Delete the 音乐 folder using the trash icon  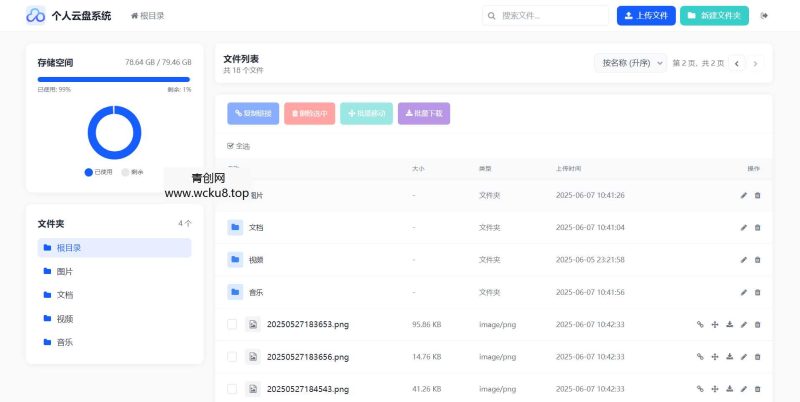coord(758,292)
